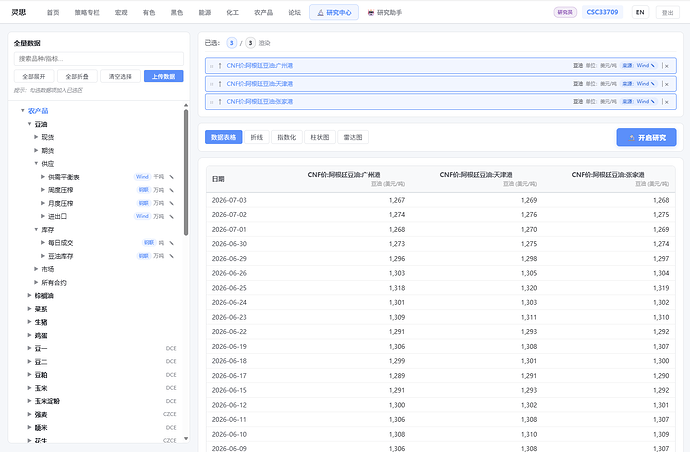This screenshot has height=452, width=690.
Task: Open the 研究中心 navigation tab
Action: (334, 12)
